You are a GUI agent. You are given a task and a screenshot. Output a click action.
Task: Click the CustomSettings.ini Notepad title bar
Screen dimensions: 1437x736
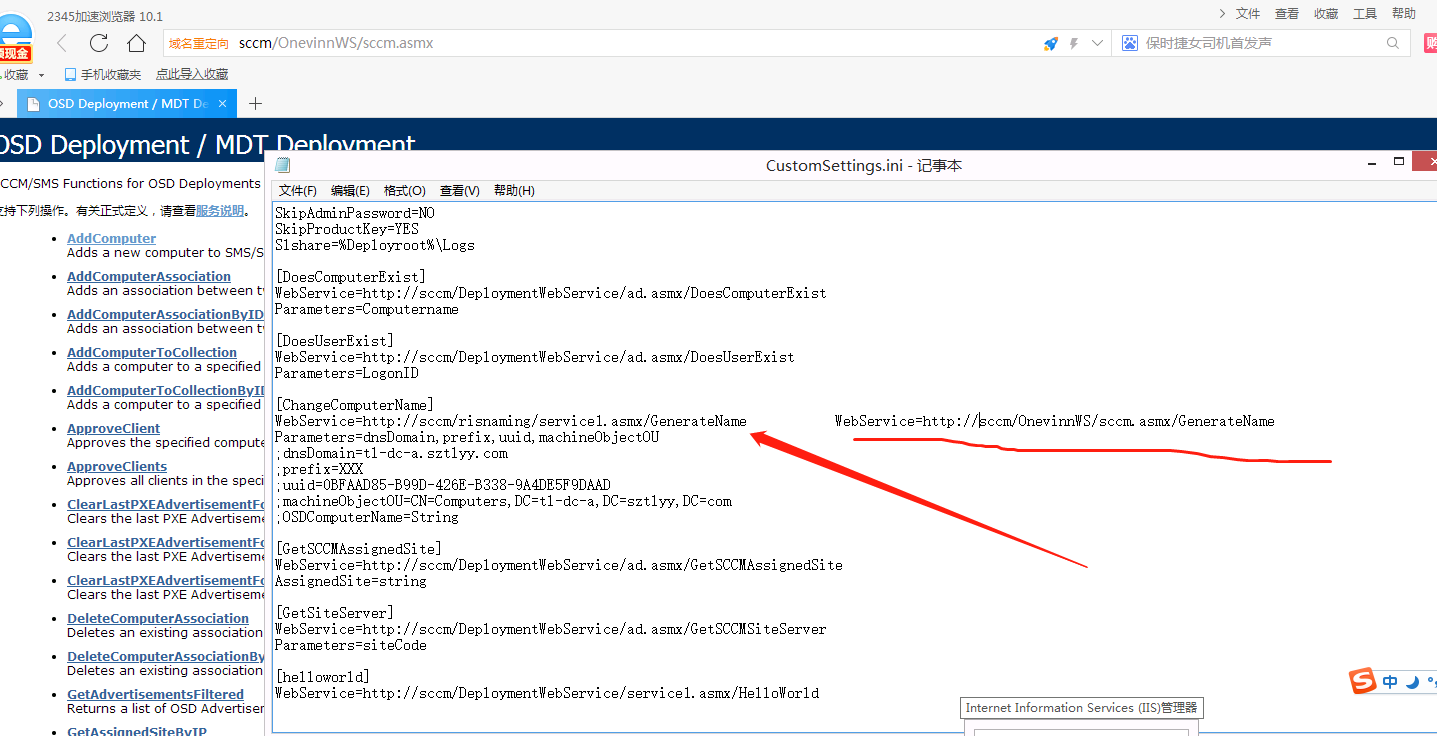coord(864,165)
